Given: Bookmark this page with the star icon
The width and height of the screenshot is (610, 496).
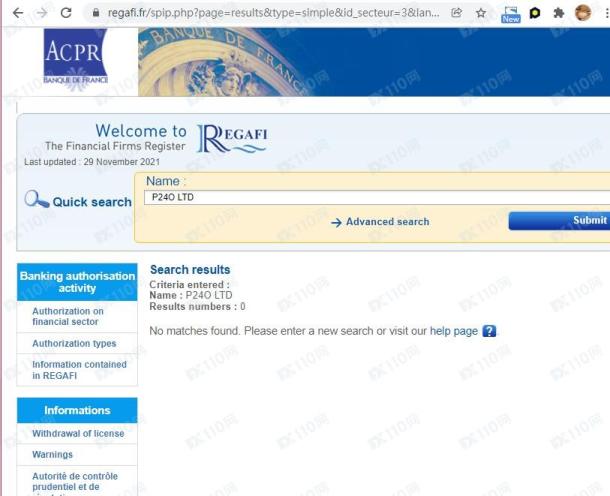Looking at the screenshot, I should (x=481, y=13).
